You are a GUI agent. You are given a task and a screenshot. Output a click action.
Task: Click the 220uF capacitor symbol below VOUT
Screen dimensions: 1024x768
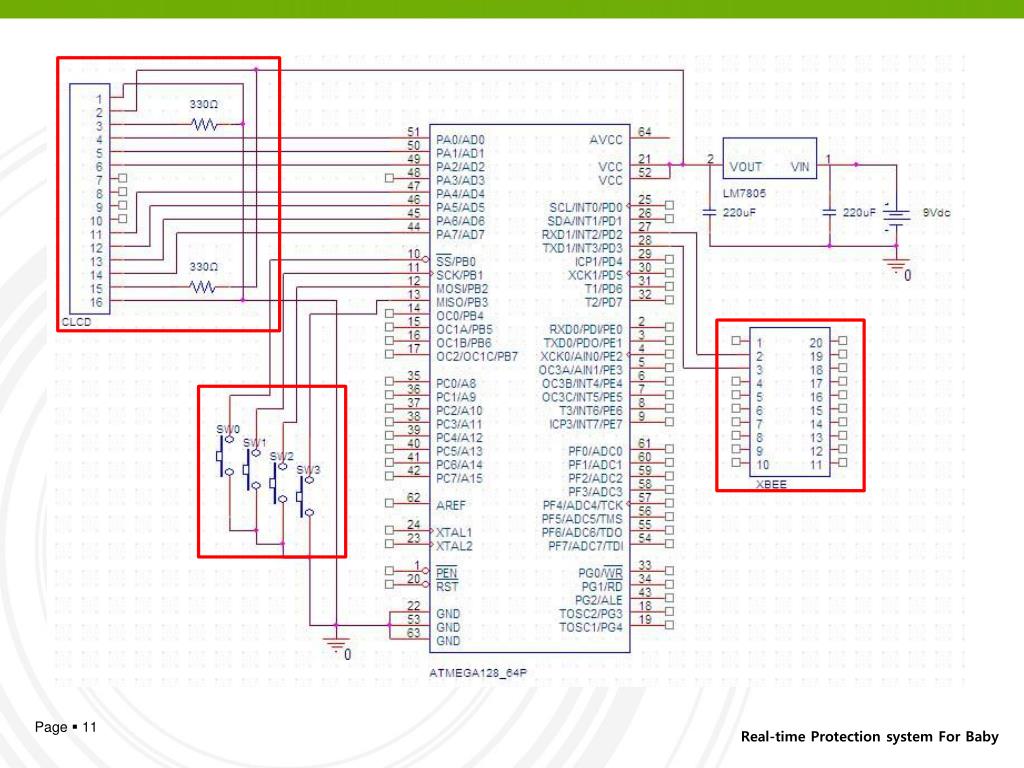point(709,212)
